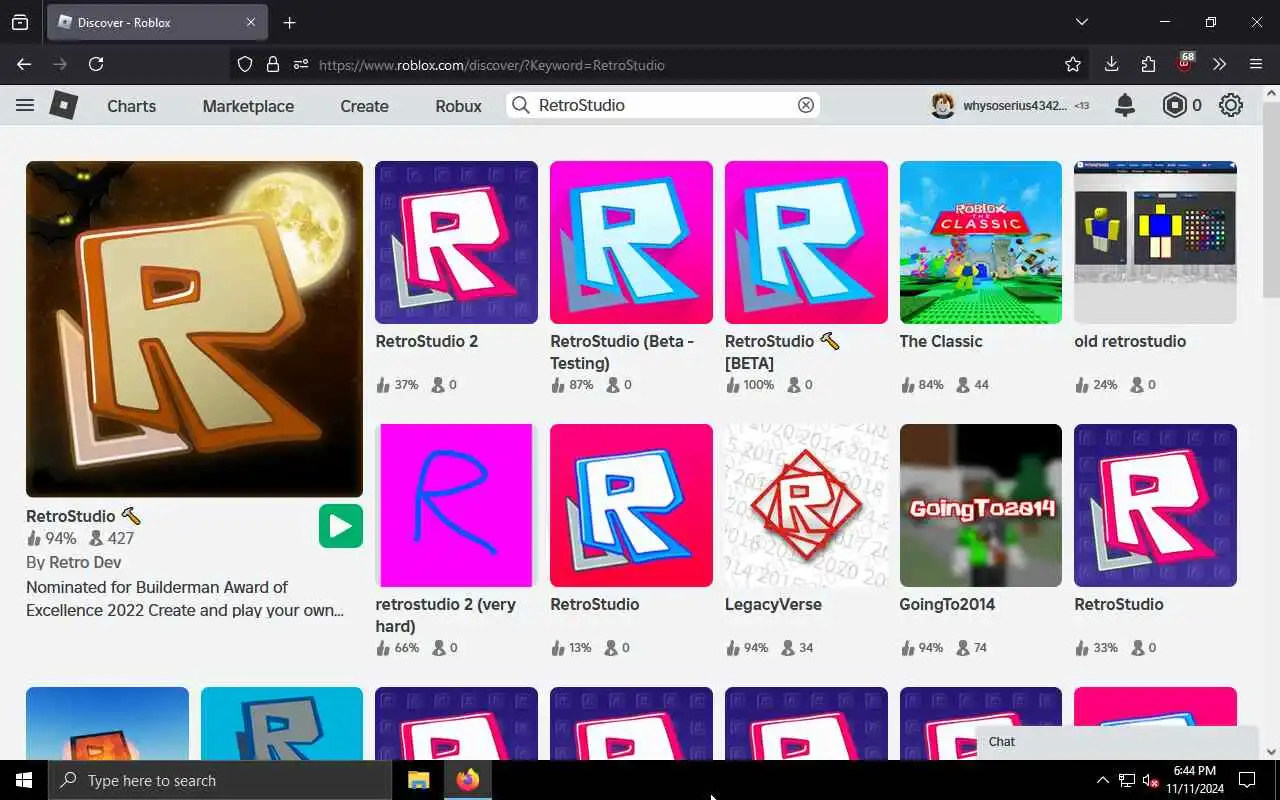Go back with the browser back arrow
Image resolution: width=1280 pixels, height=800 pixels.
click(24, 64)
